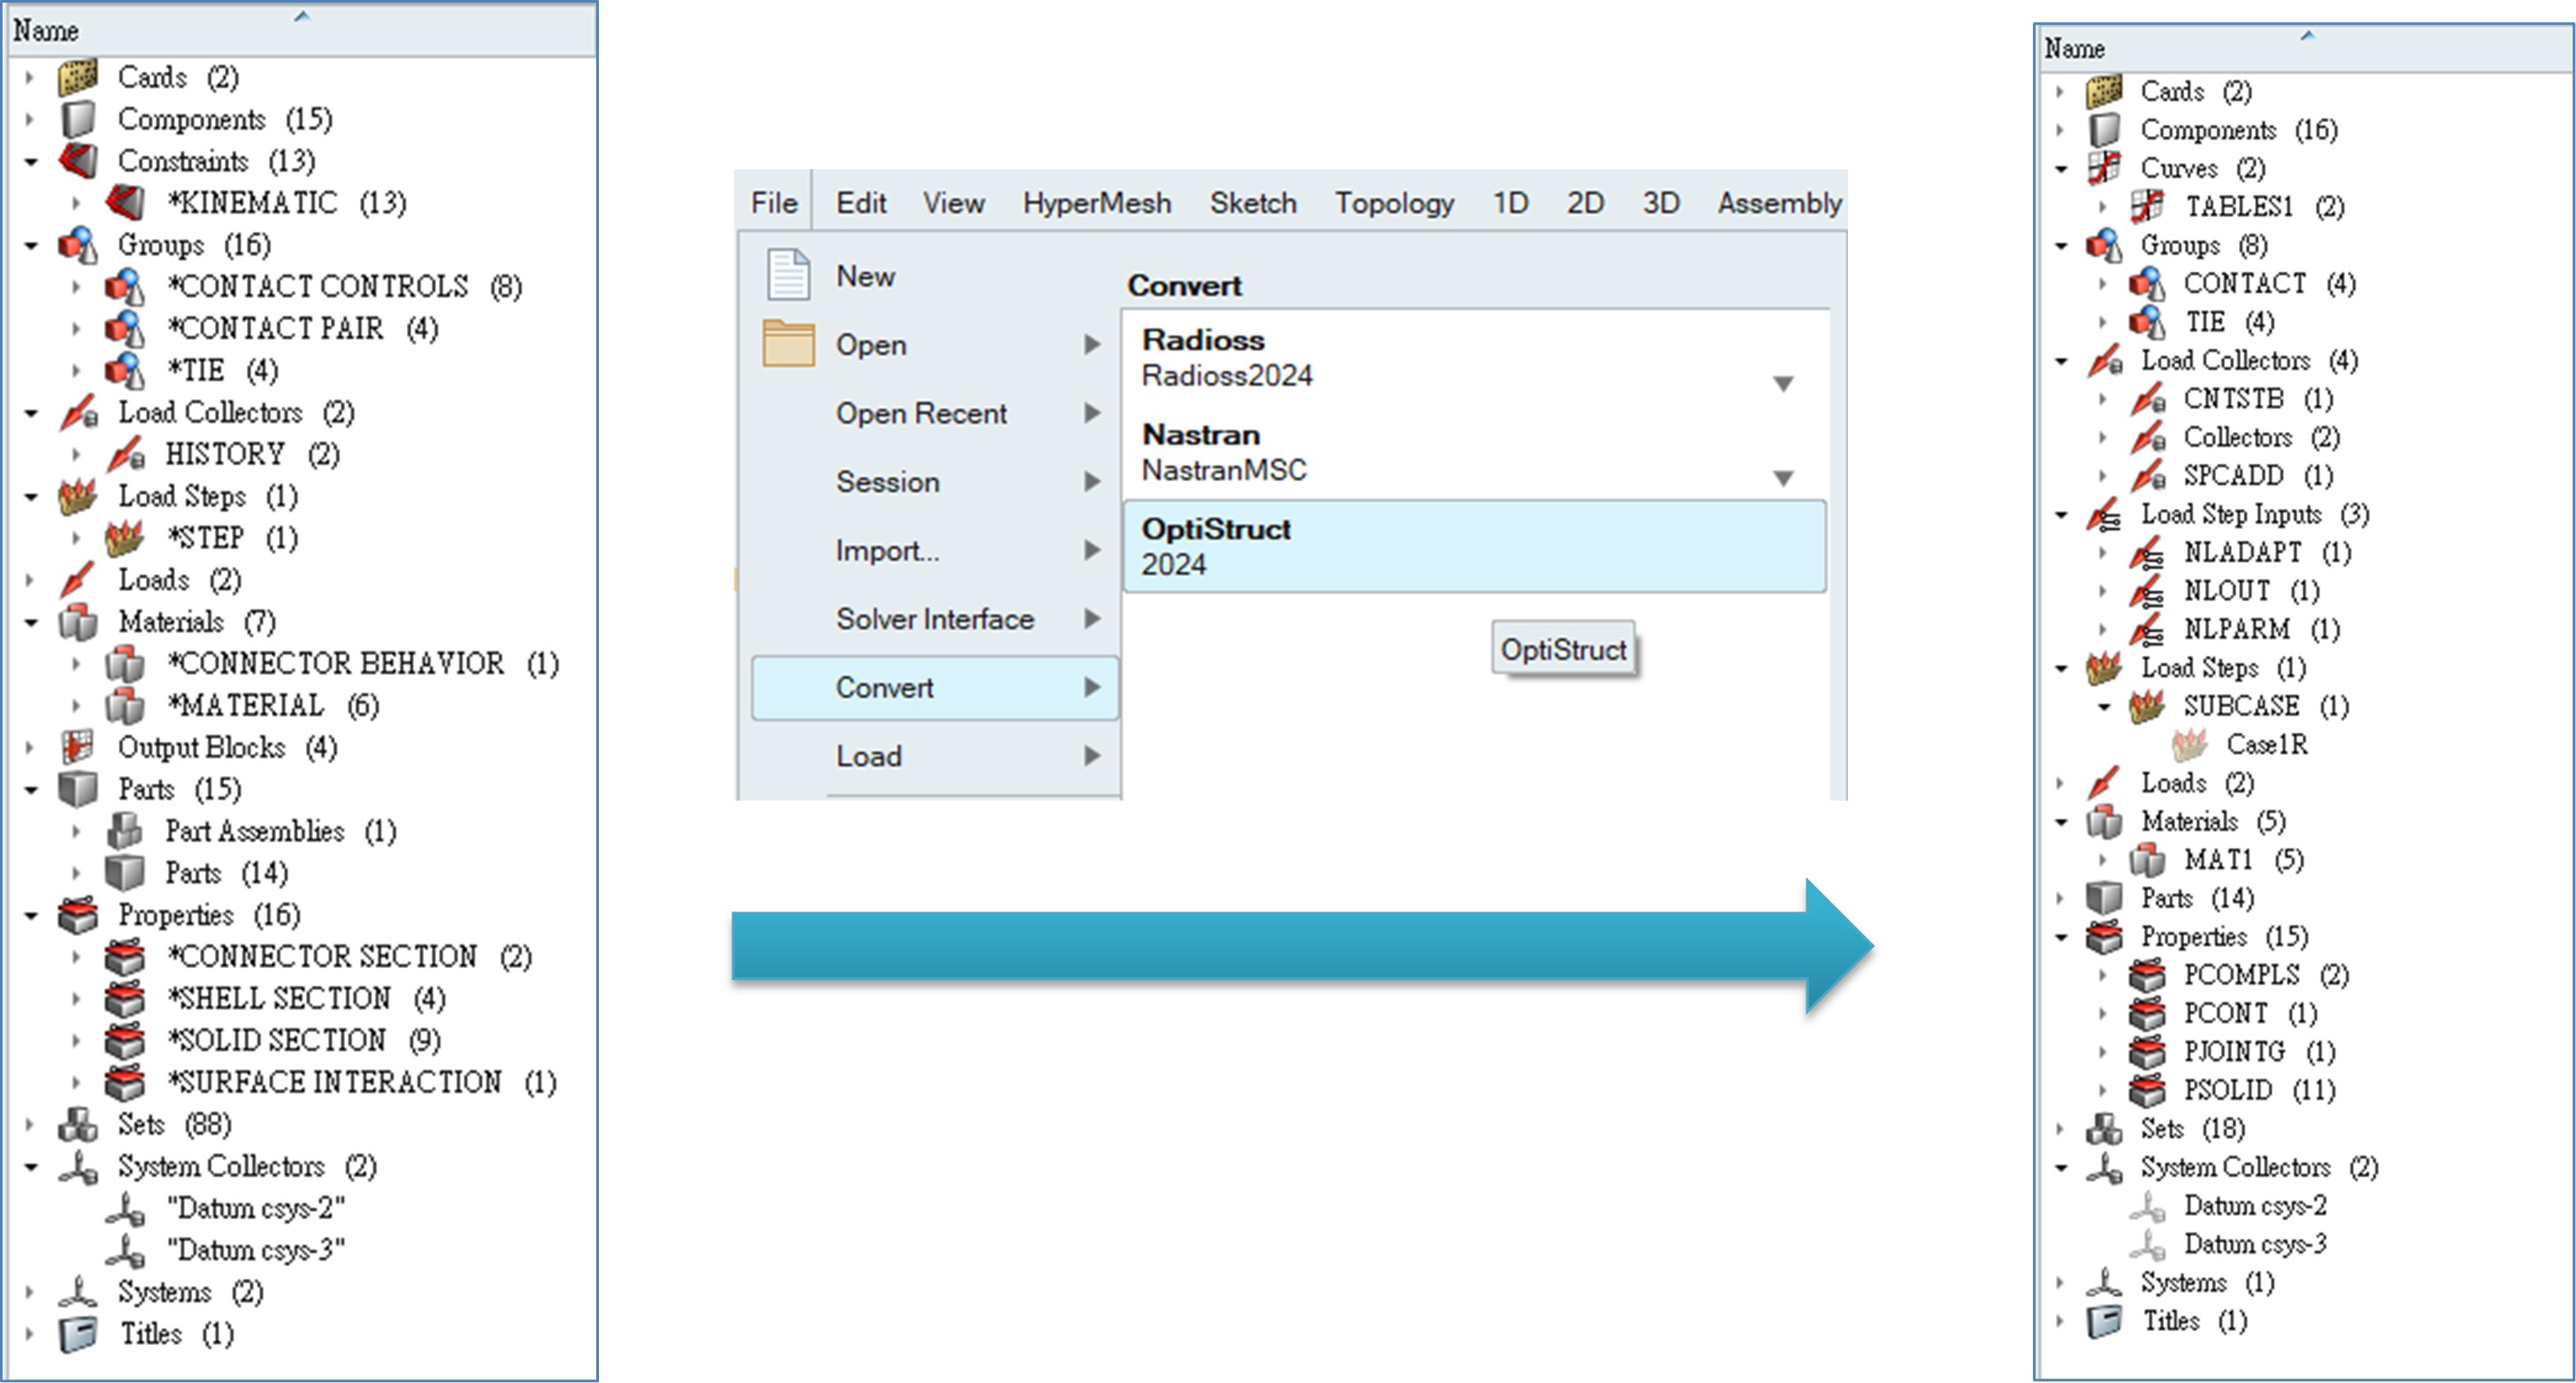The height and width of the screenshot is (1383, 2576).
Task: Choose OptiStruct 2024 convert option
Action: (x=1474, y=546)
